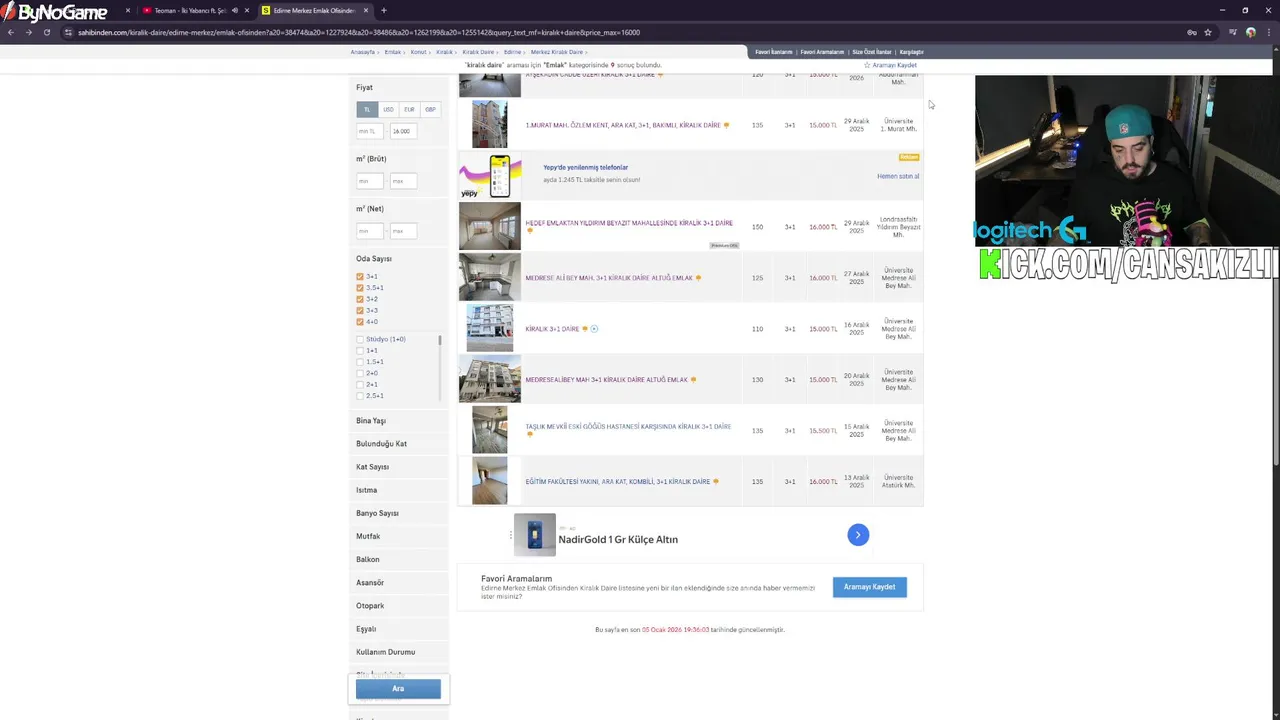1280x720 pixels.
Task: Bookmark the page with the star icon
Action: pos(1207,32)
